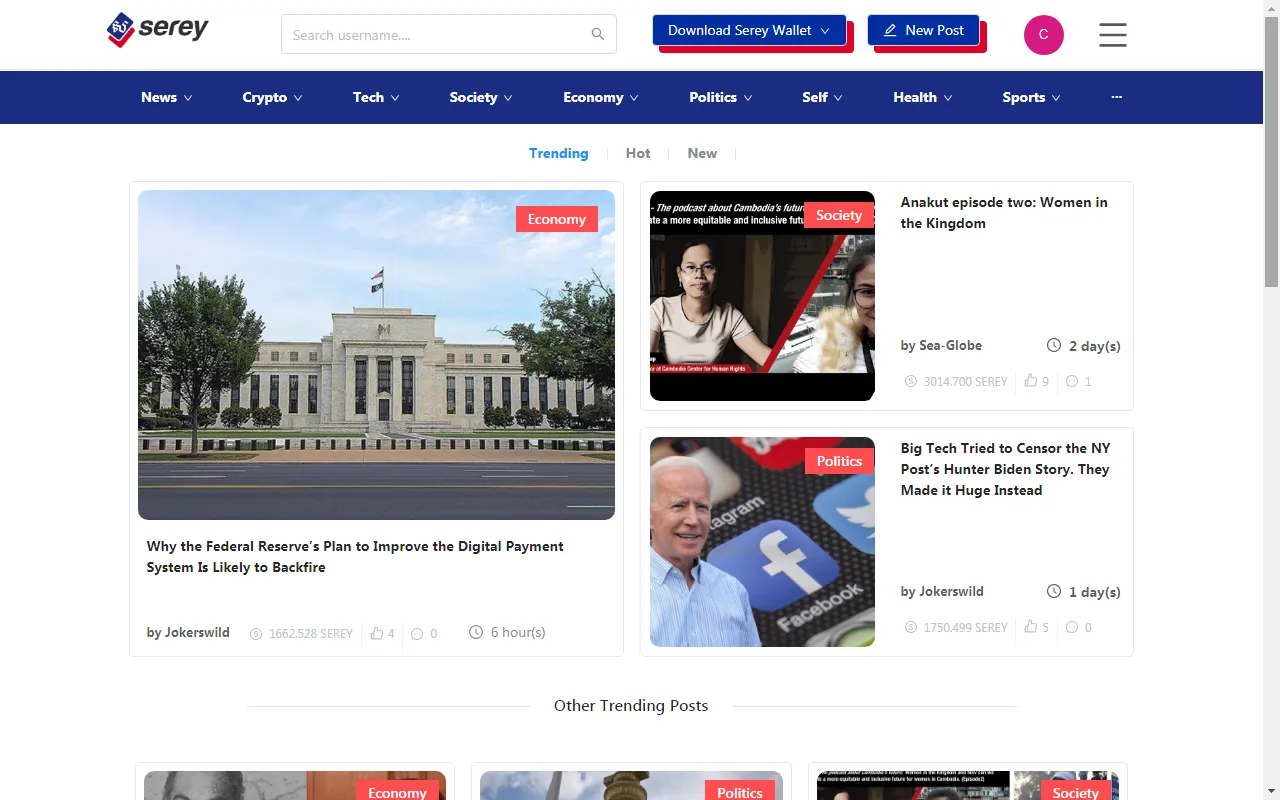Click coin icon beside 1662.528 SEREY
Screen dimensions: 1280x800
pos(256,633)
